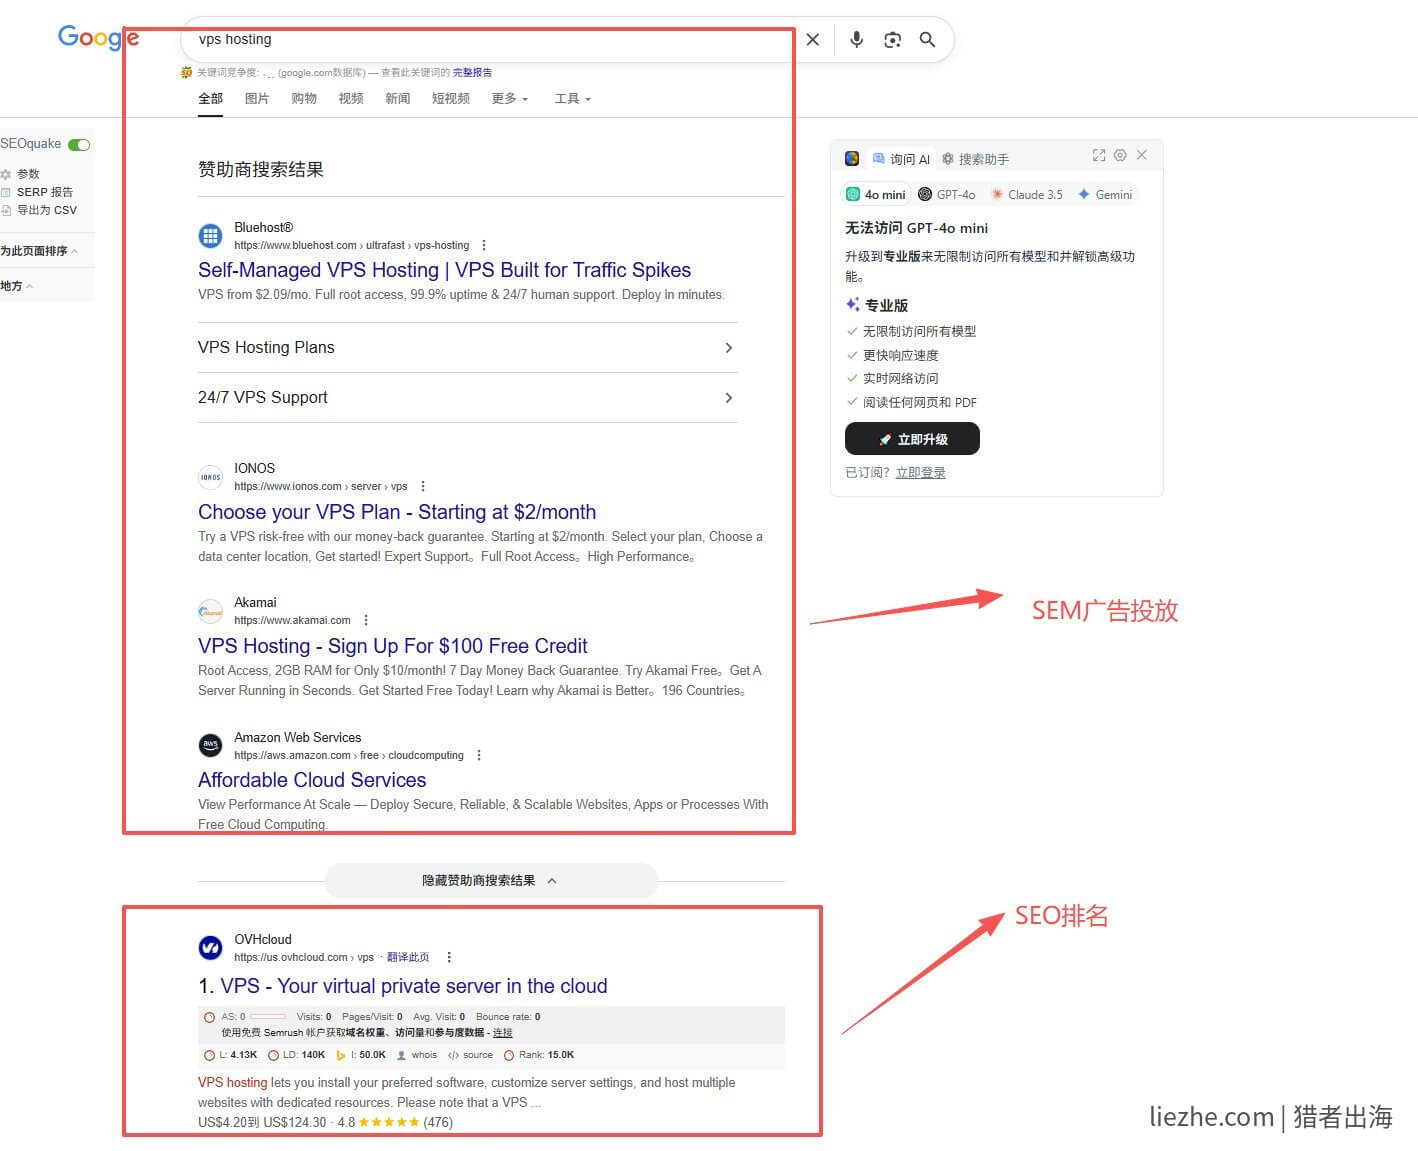
Task: Select the 全部 search tab
Action: click(x=210, y=99)
